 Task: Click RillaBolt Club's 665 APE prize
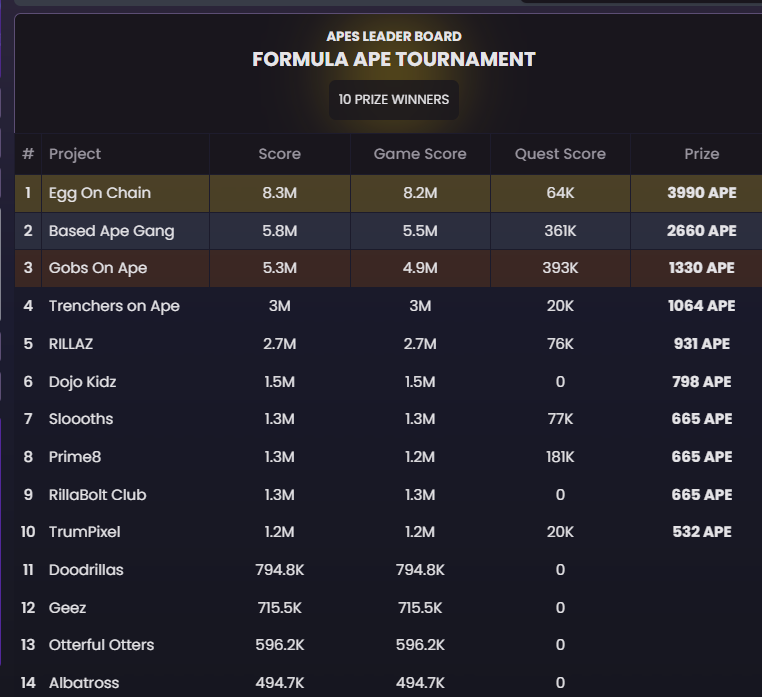point(702,495)
